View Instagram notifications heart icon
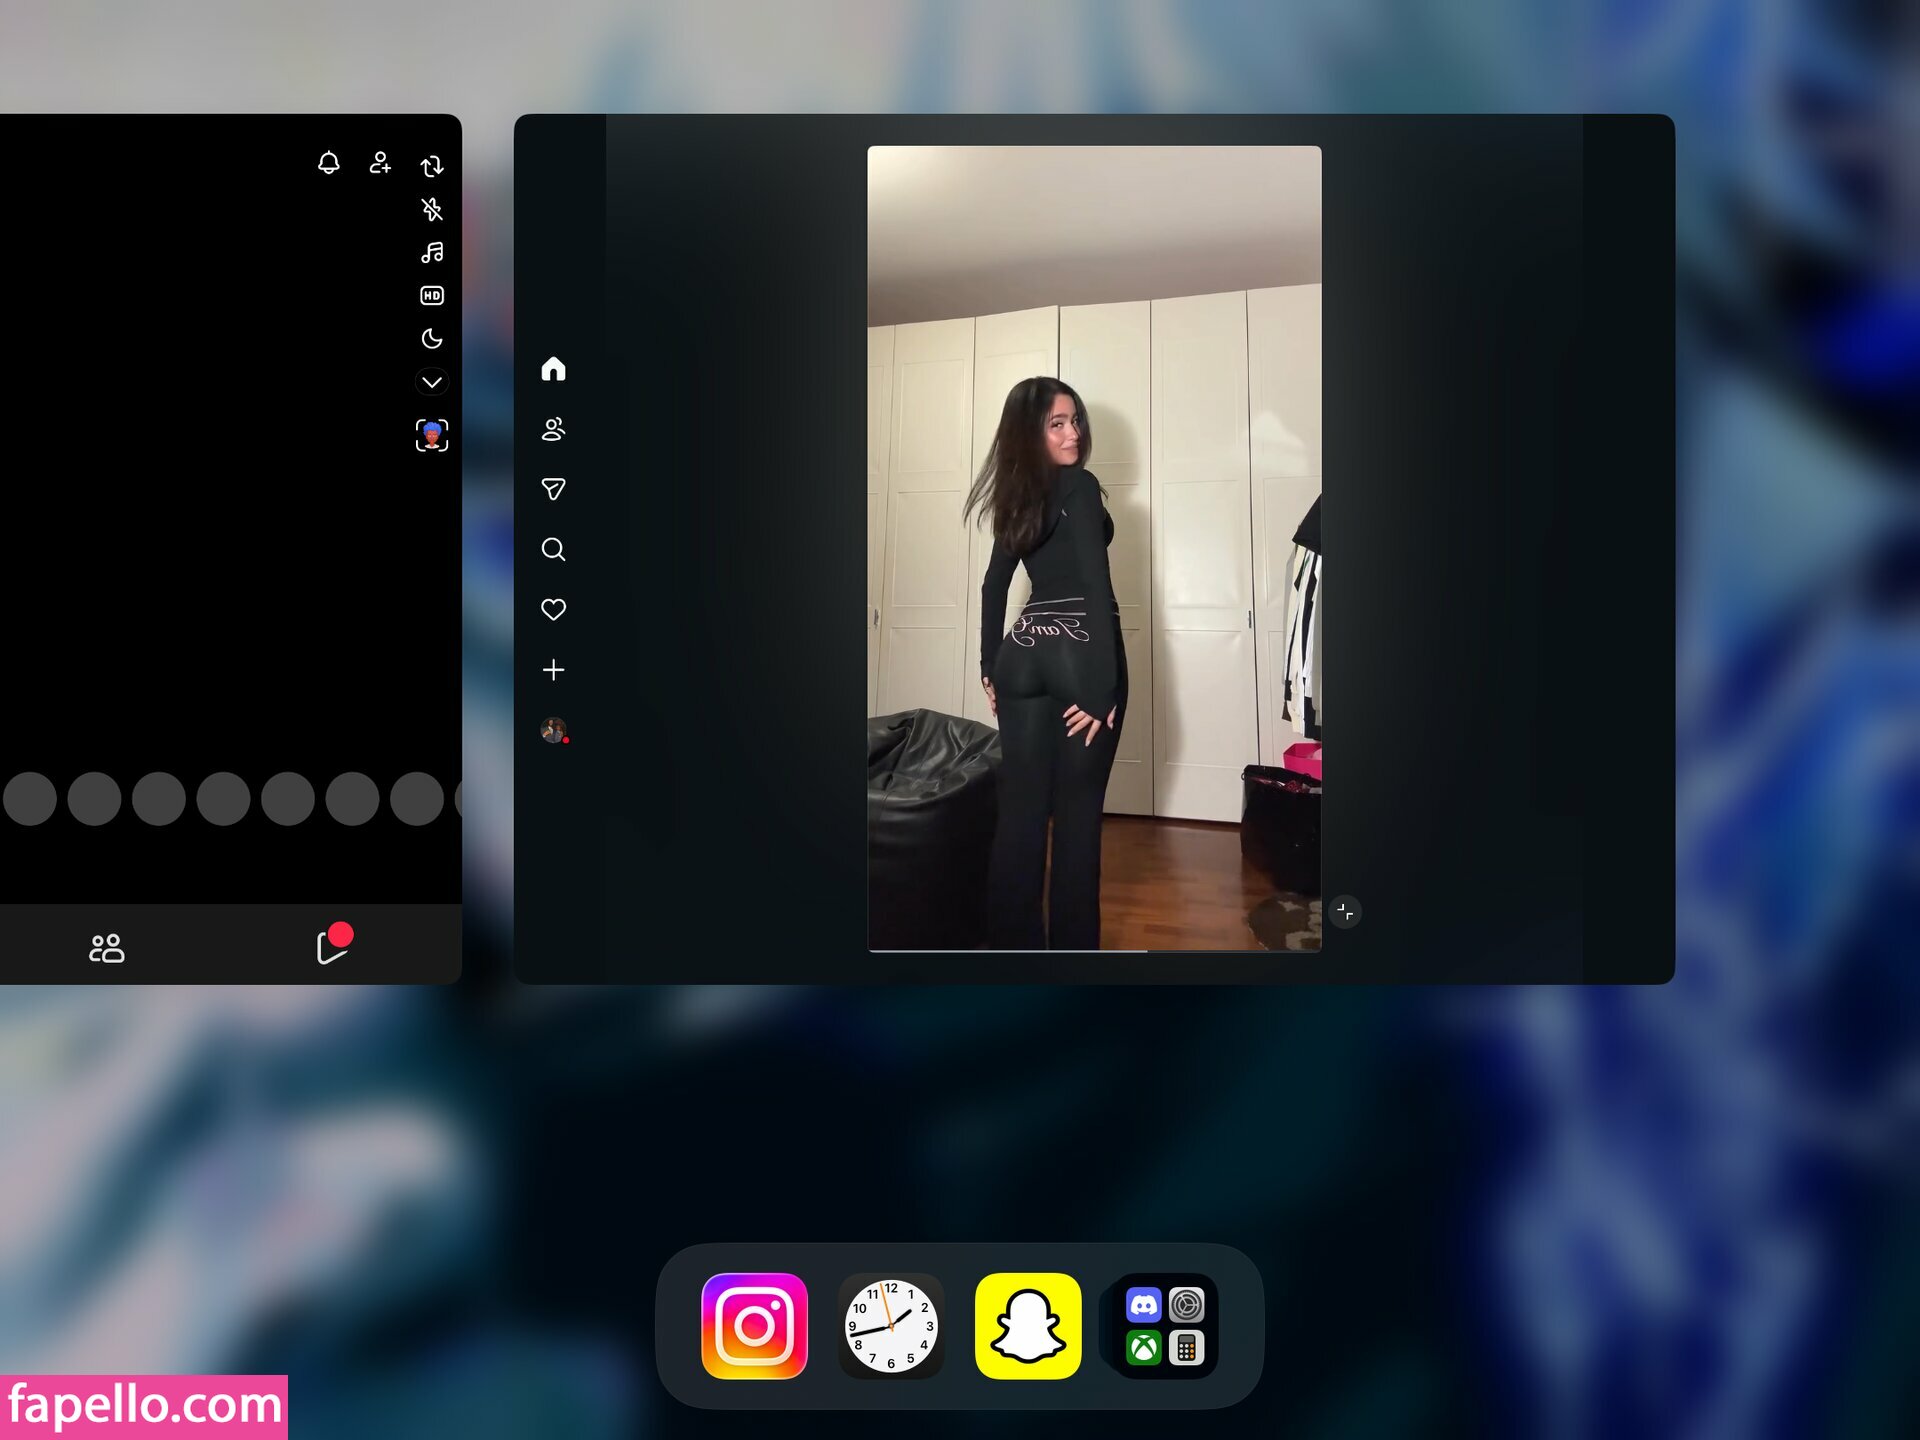This screenshot has height=1440, width=1920. [553, 609]
